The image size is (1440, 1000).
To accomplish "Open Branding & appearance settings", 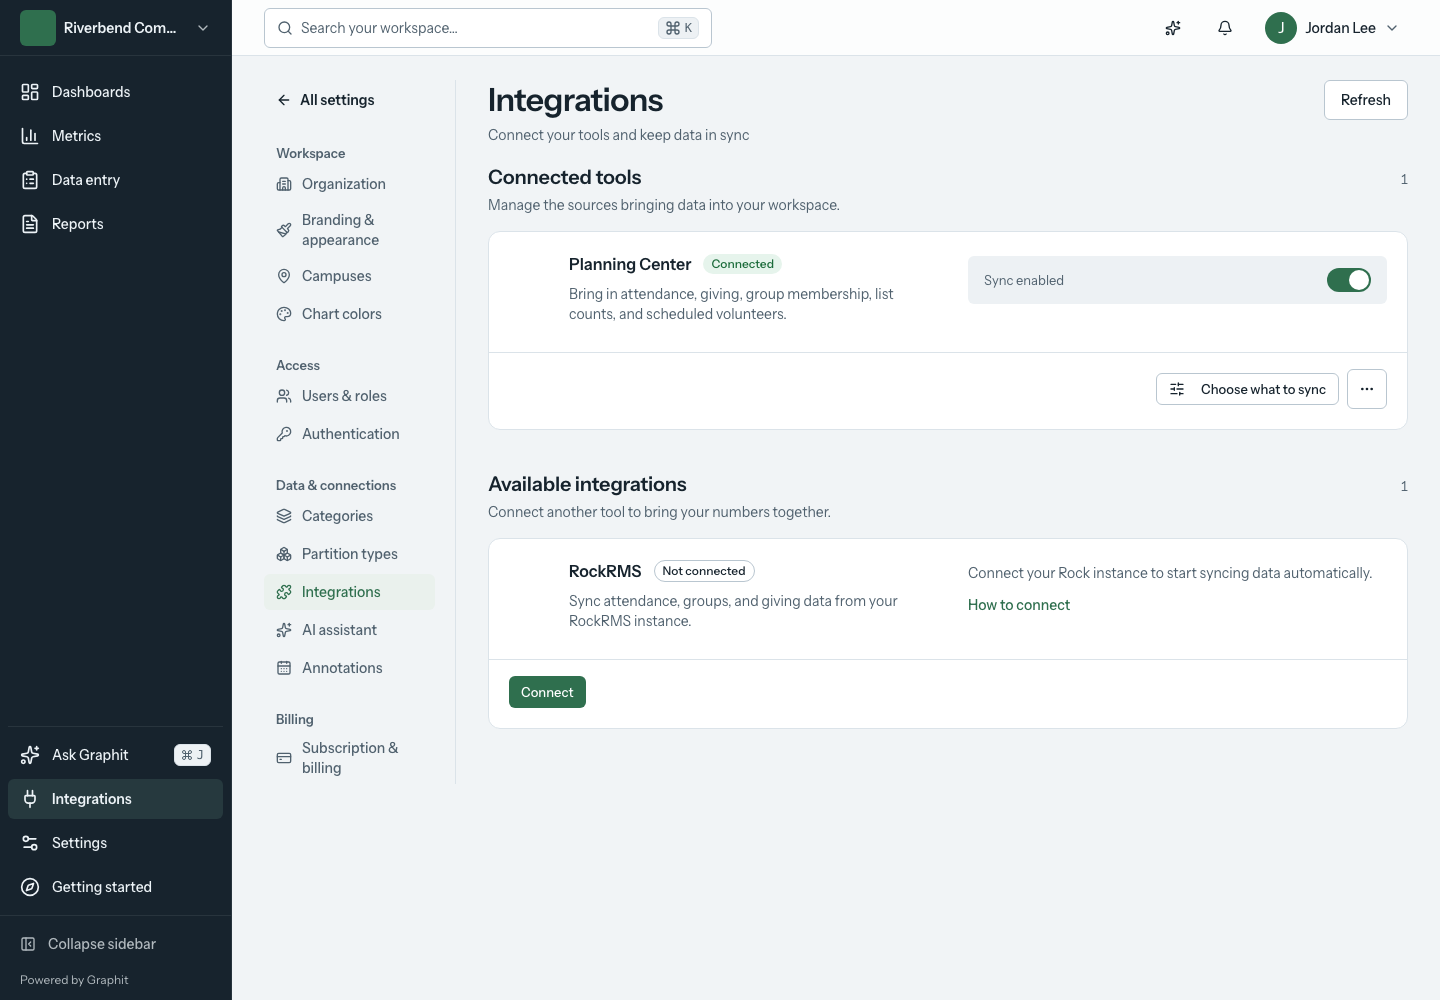I will 350,230.
